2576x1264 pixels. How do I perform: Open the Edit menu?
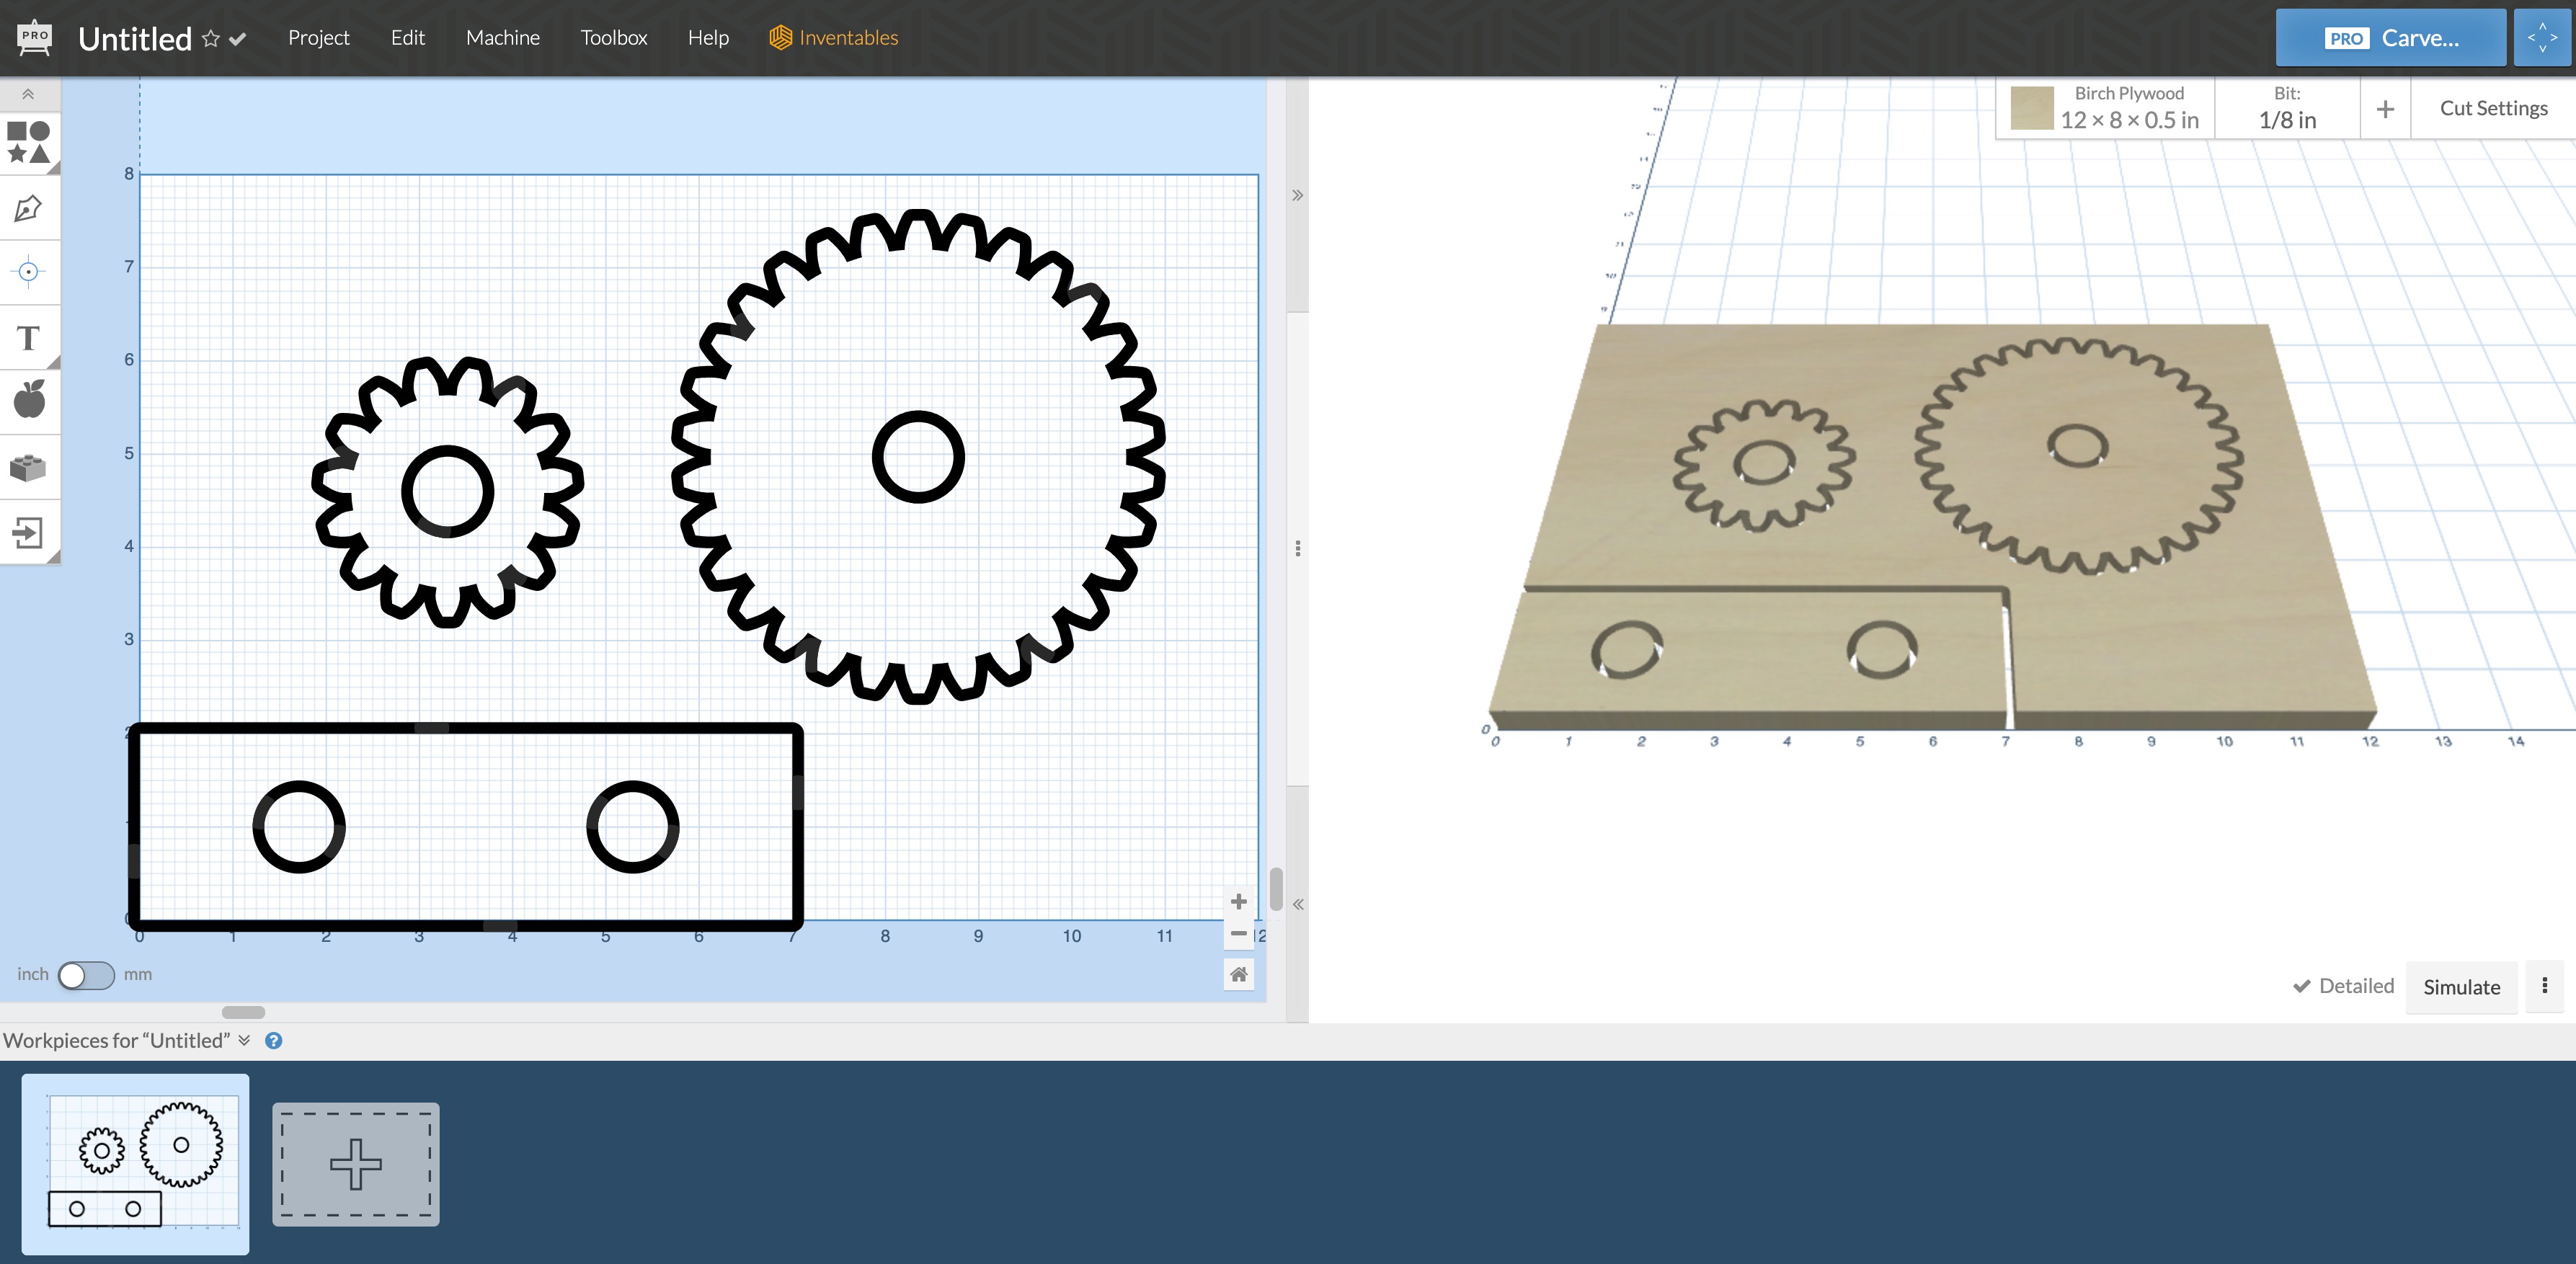click(x=407, y=38)
